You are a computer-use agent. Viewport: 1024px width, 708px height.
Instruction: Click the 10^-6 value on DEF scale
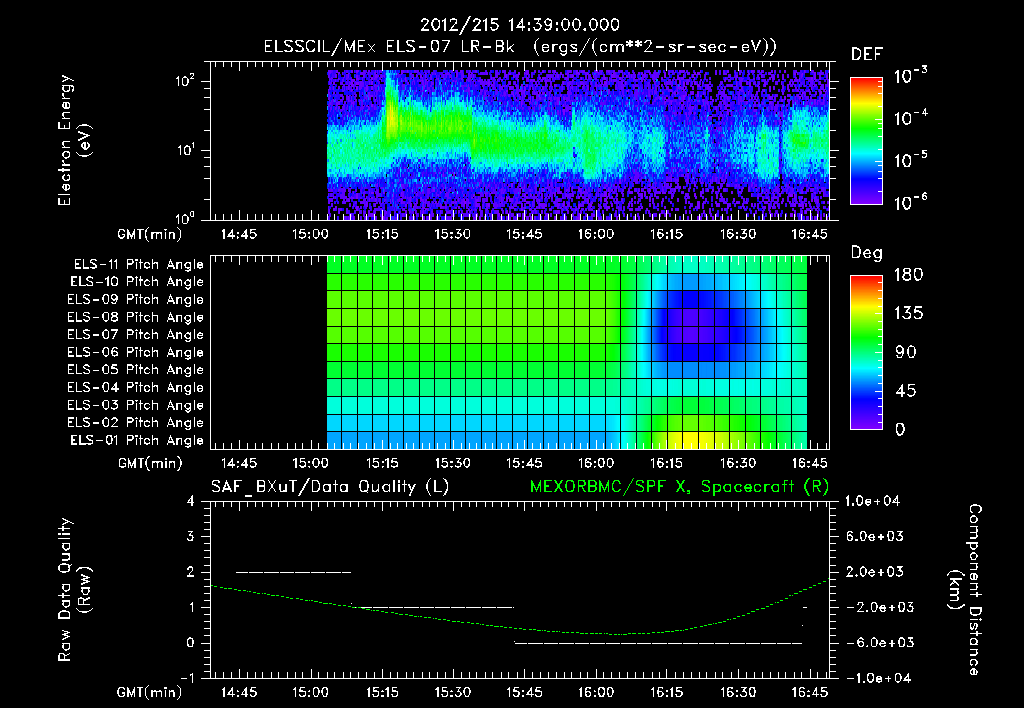(x=910, y=202)
